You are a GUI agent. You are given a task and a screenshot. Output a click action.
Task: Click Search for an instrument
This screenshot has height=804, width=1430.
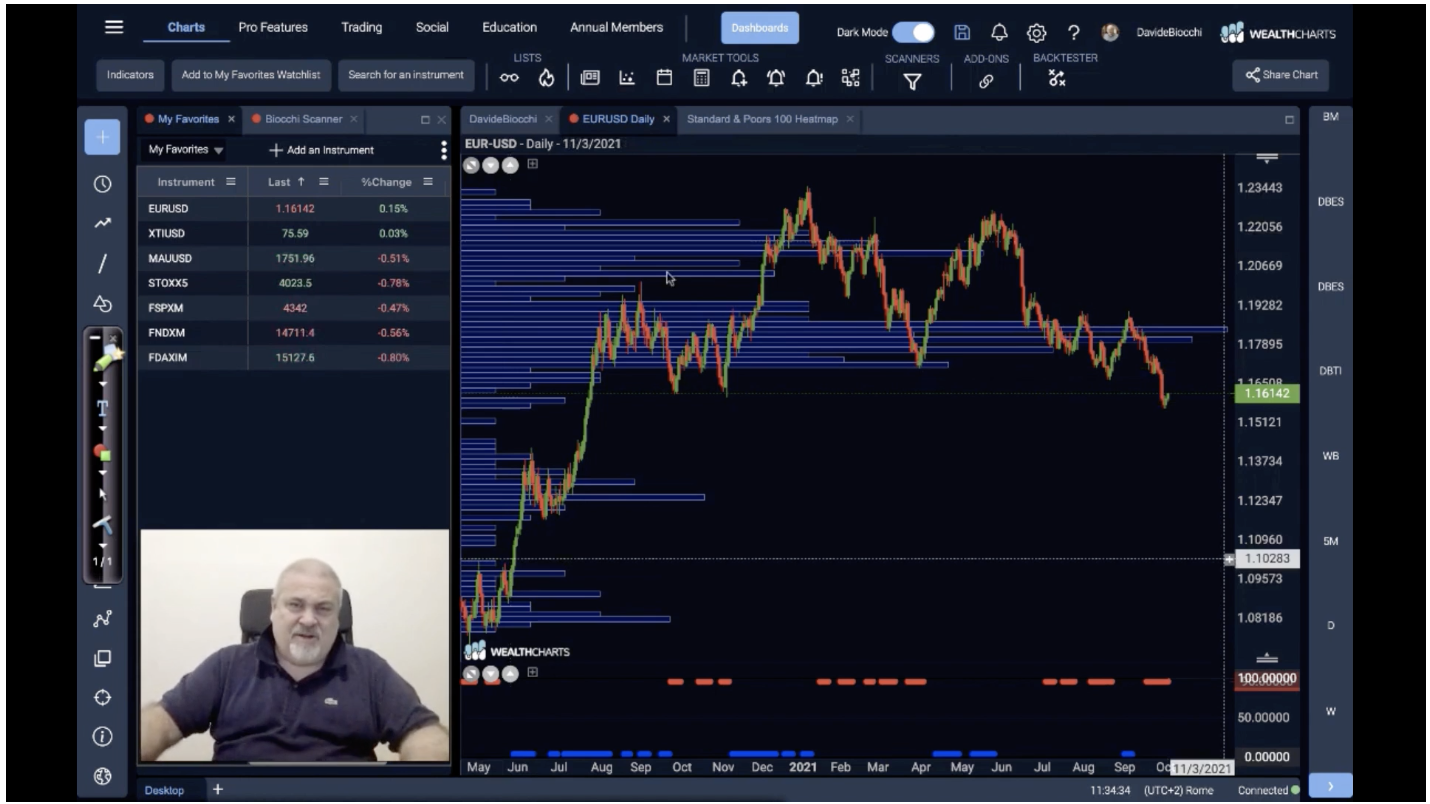click(406, 75)
